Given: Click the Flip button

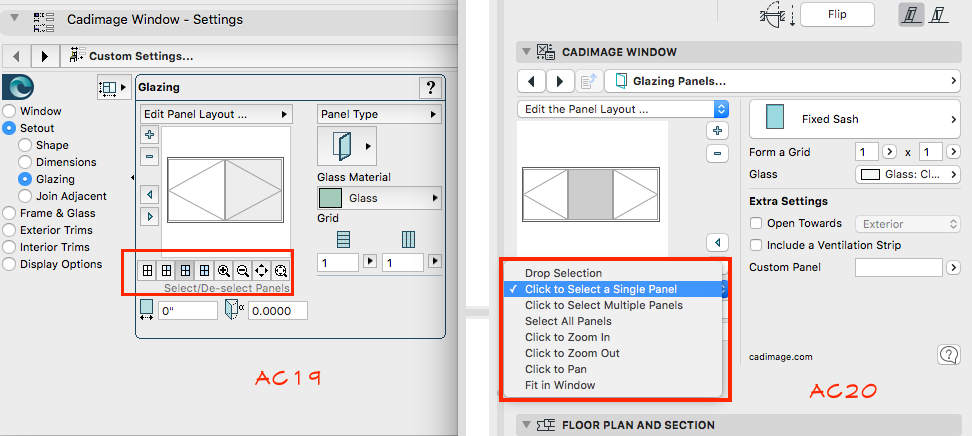Looking at the screenshot, I should (x=837, y=14).
